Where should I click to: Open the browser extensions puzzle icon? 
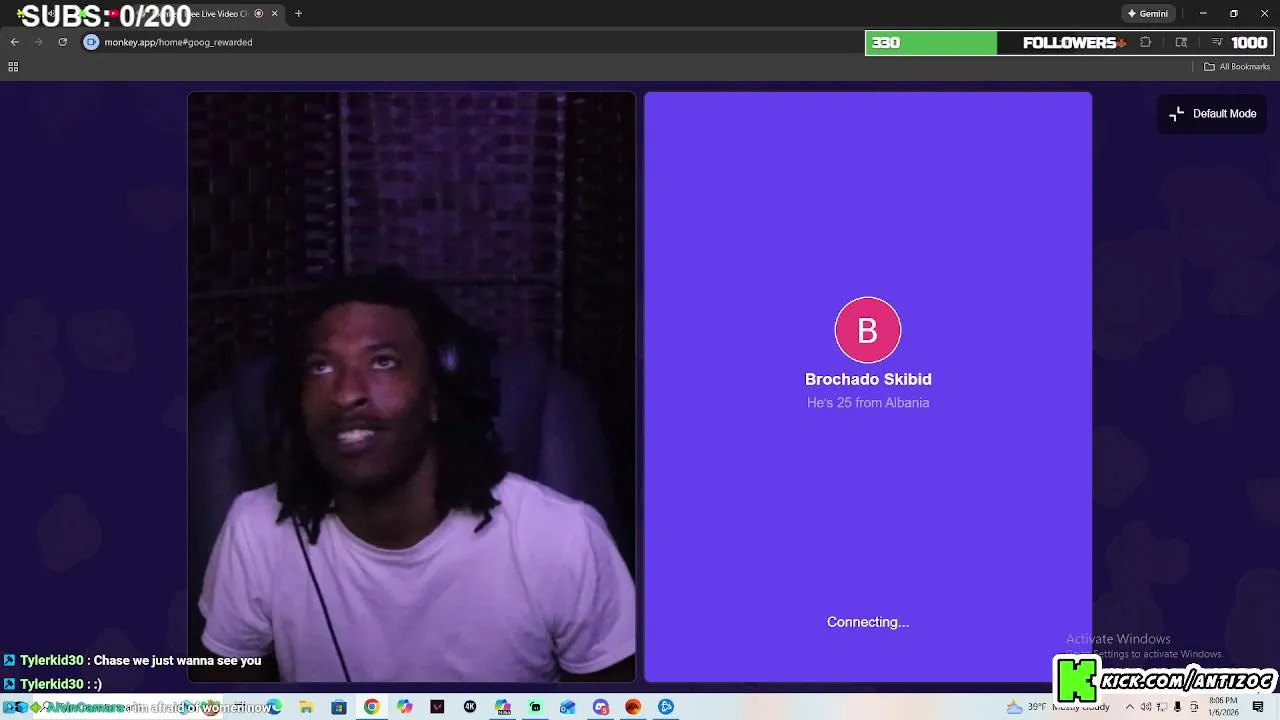click(x=1146, y=42)
